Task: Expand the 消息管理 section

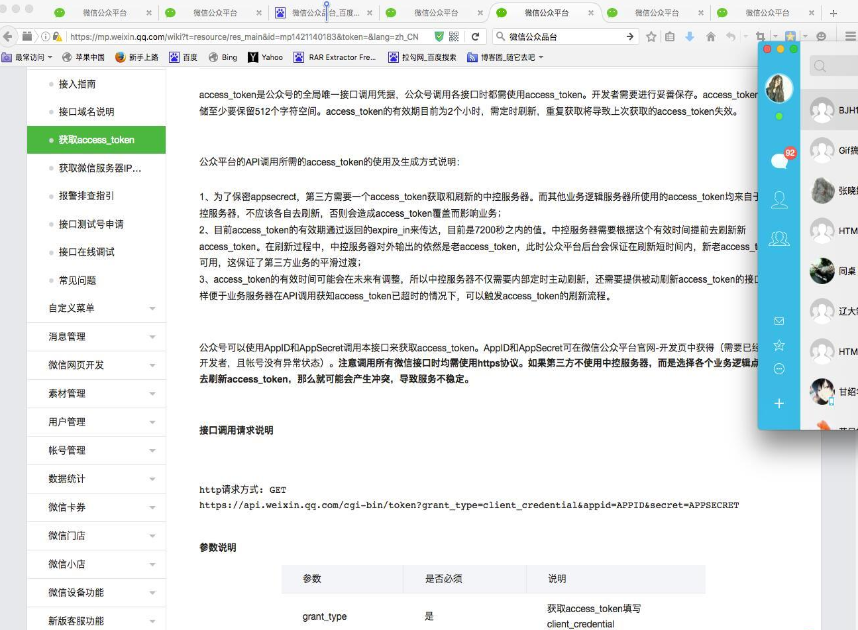Action: click(96, 337)
